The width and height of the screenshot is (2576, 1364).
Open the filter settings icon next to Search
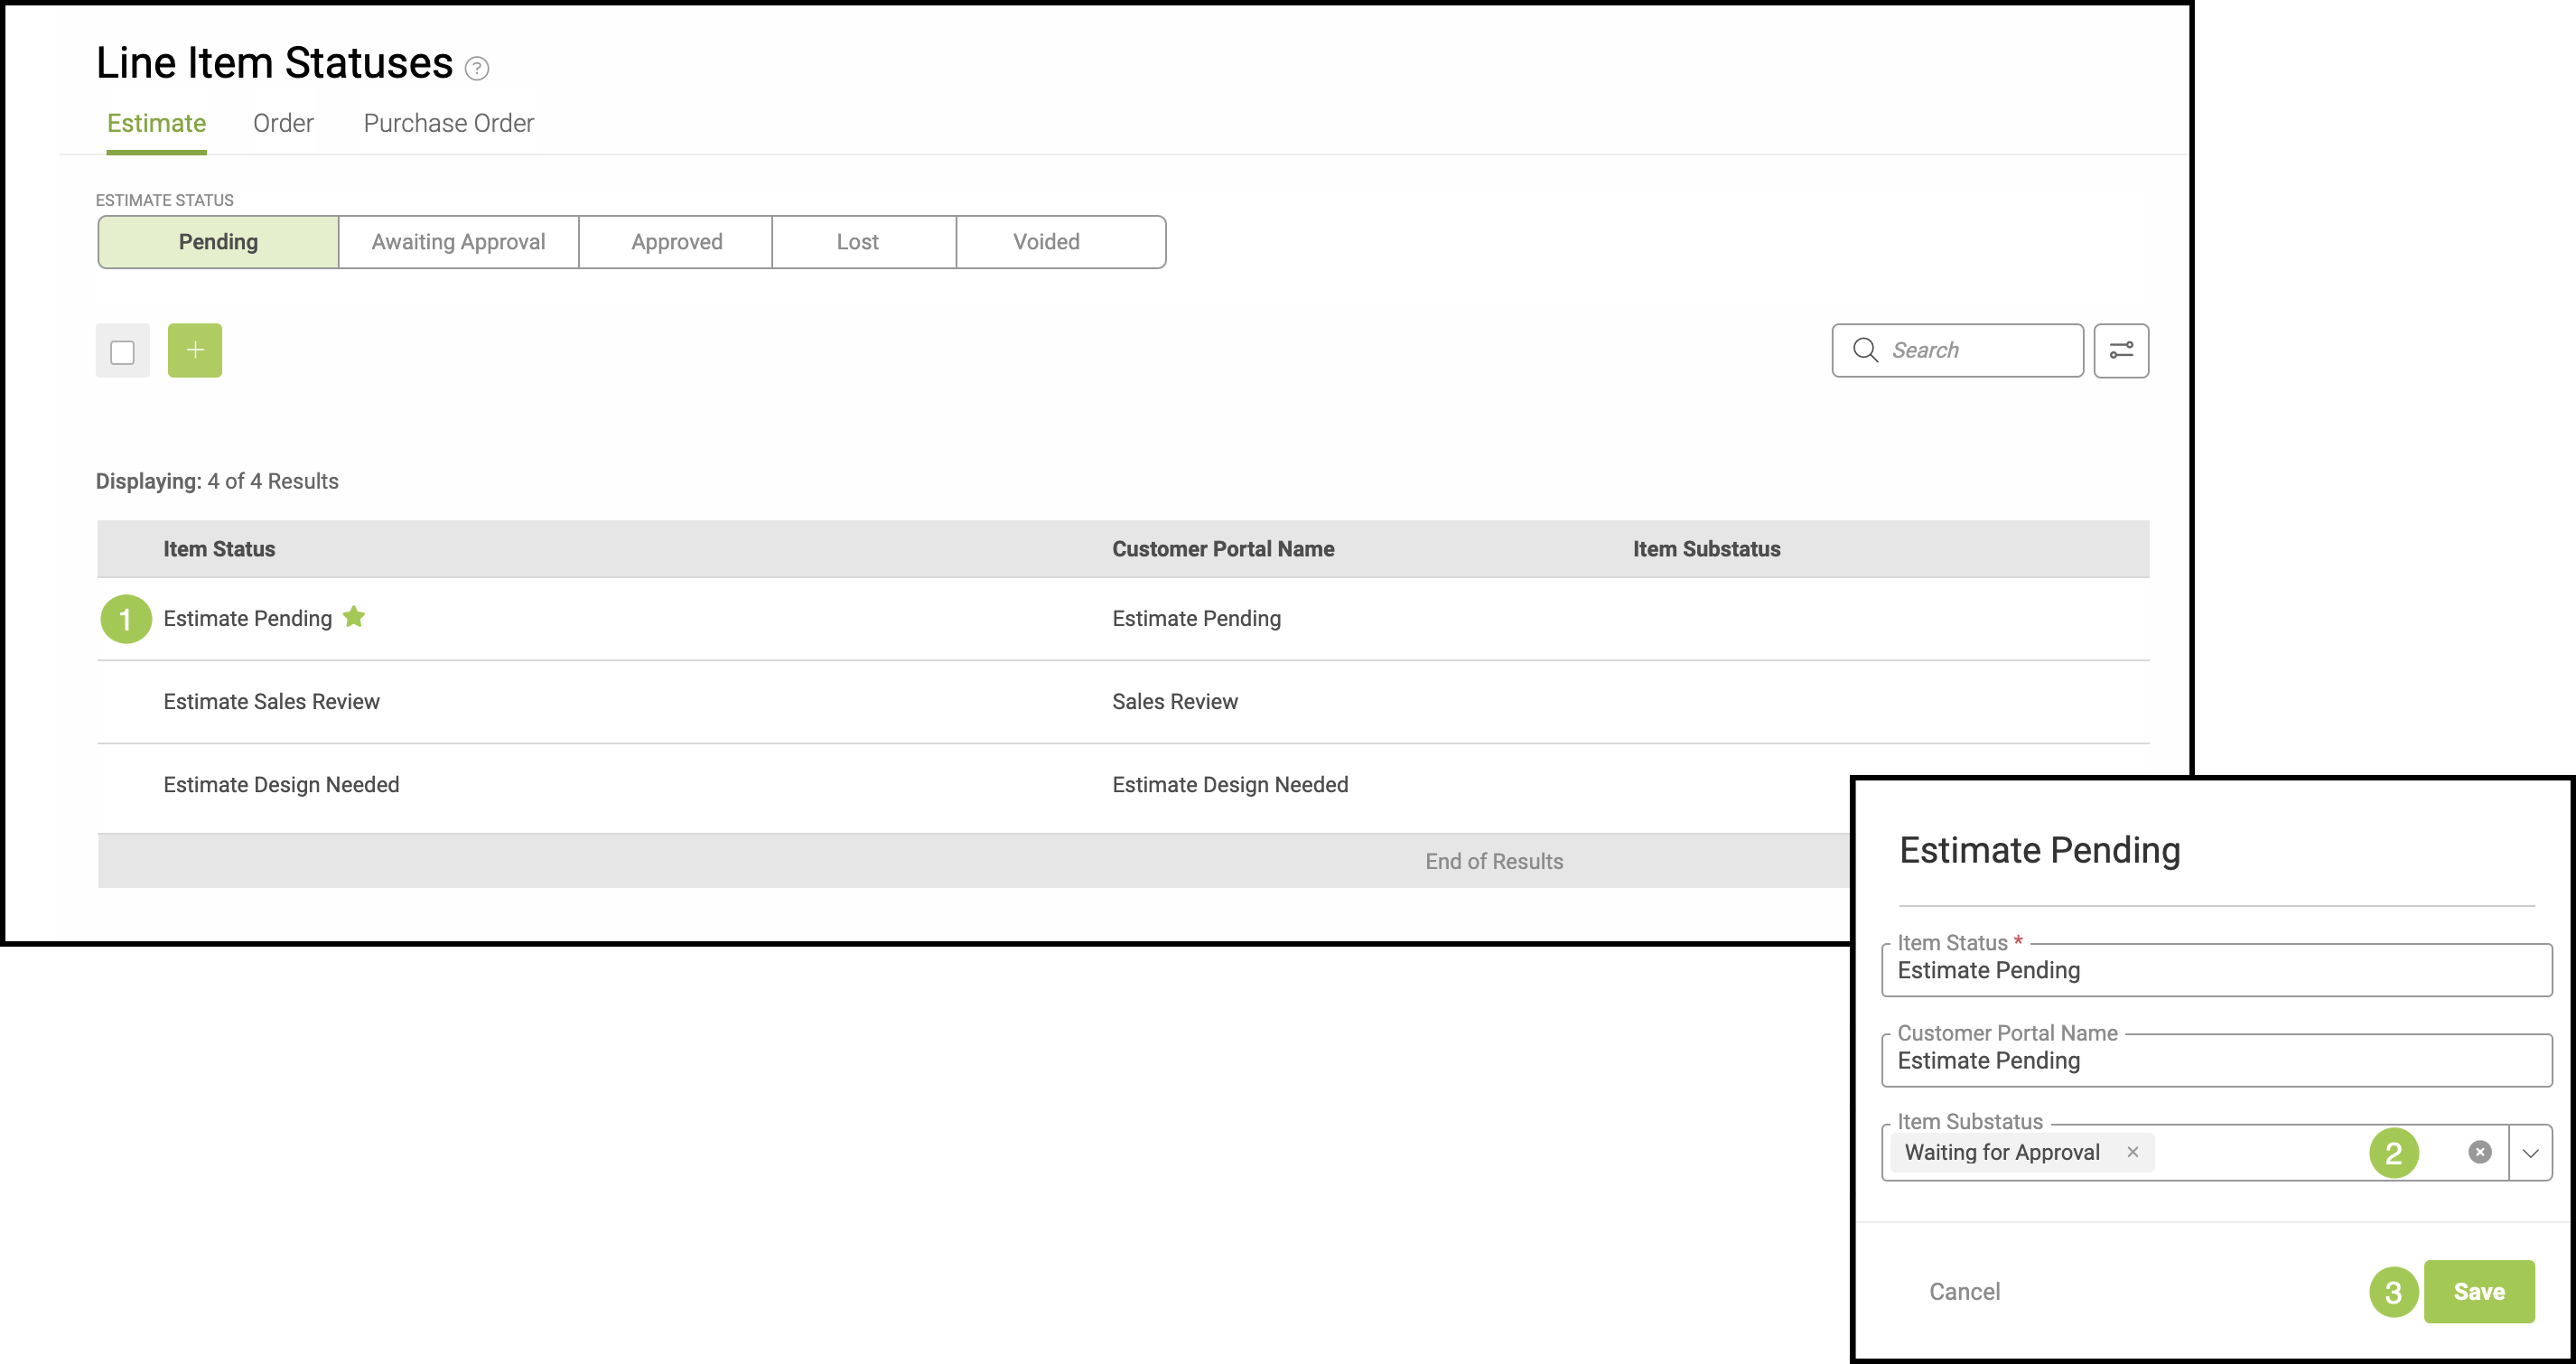pyautogui.click(x=2121, y=350)
